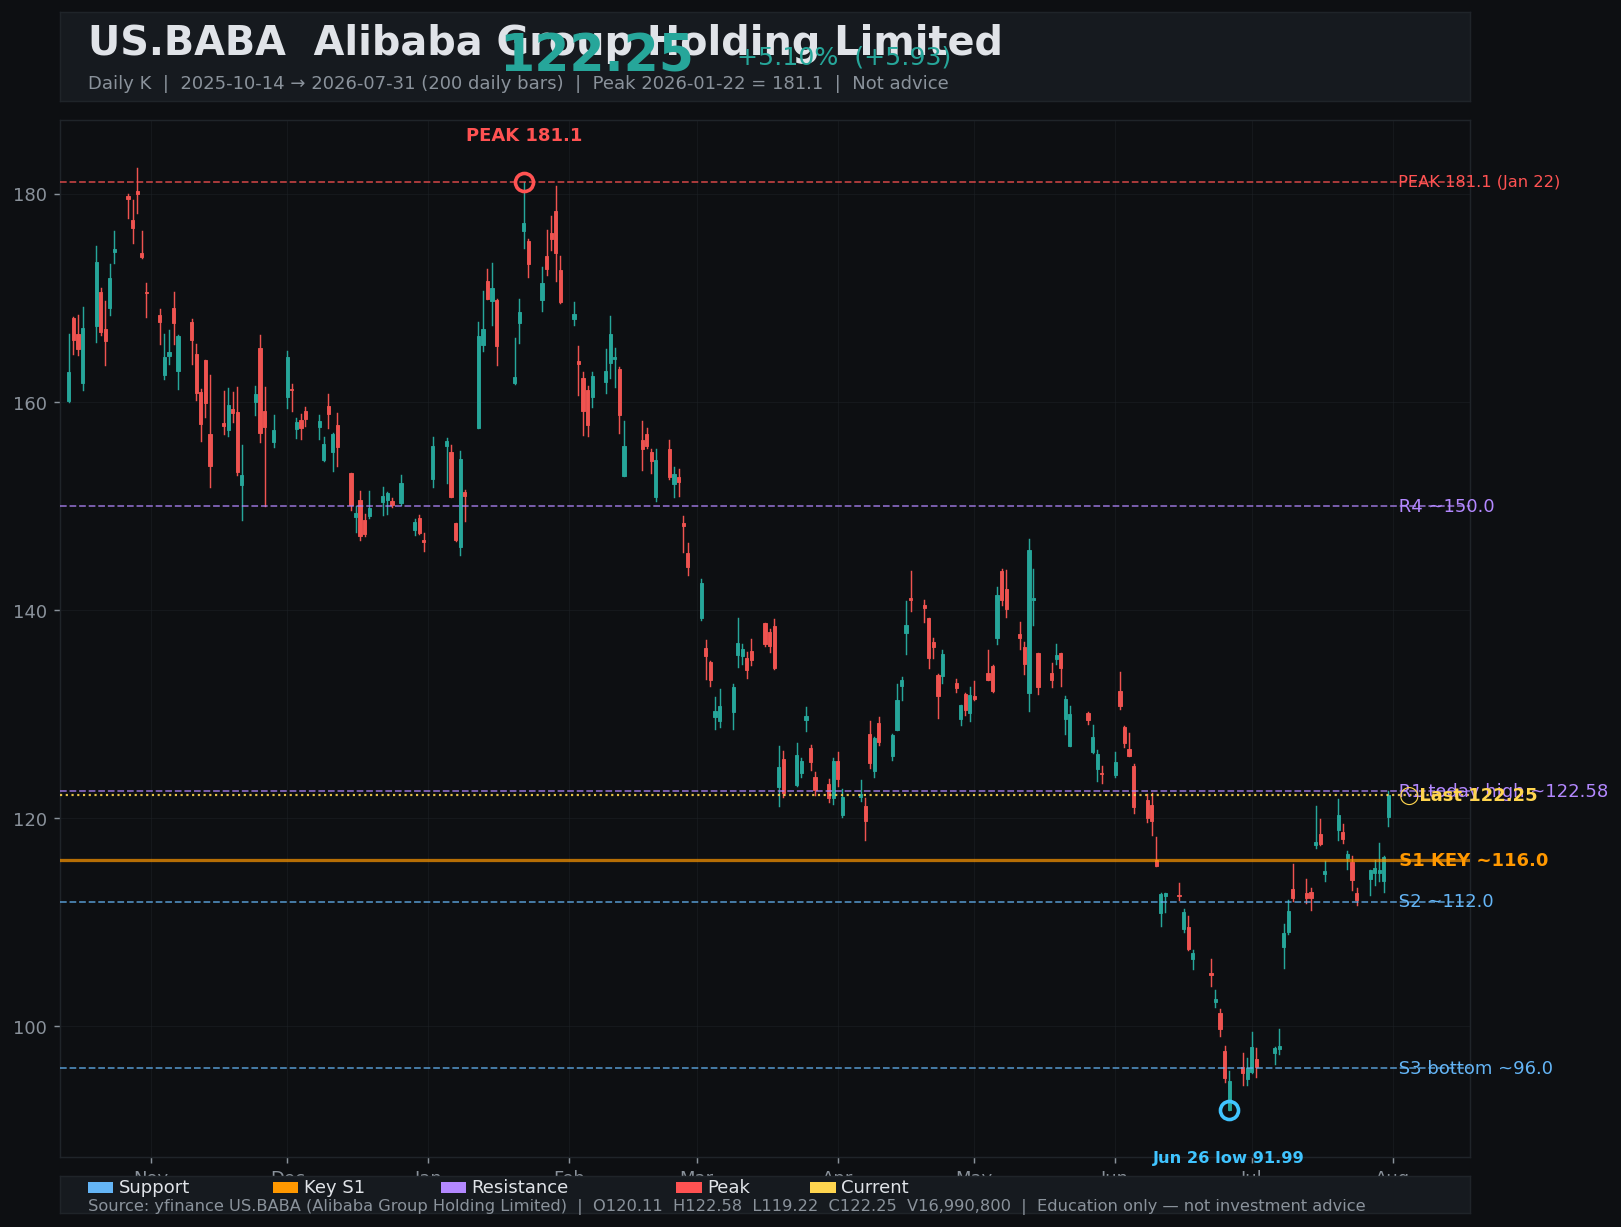Click the 'Last 122.25' price label
Screen dimensions: 1621x1227
(x=1478, y=796)
